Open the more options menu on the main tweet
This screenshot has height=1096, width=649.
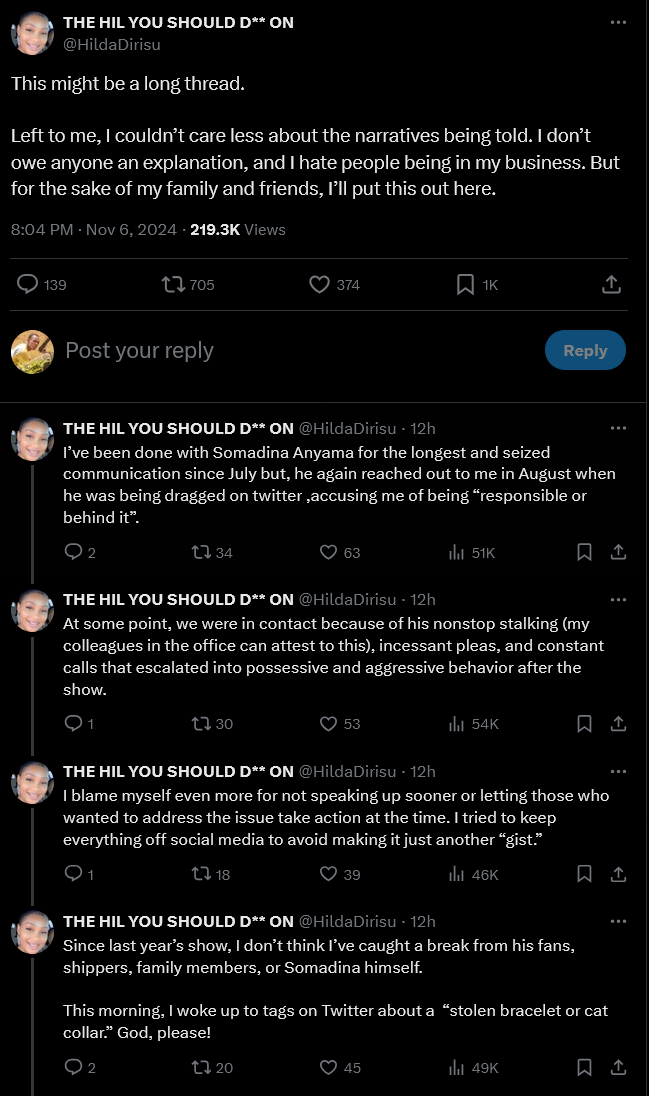pos(618,22)
